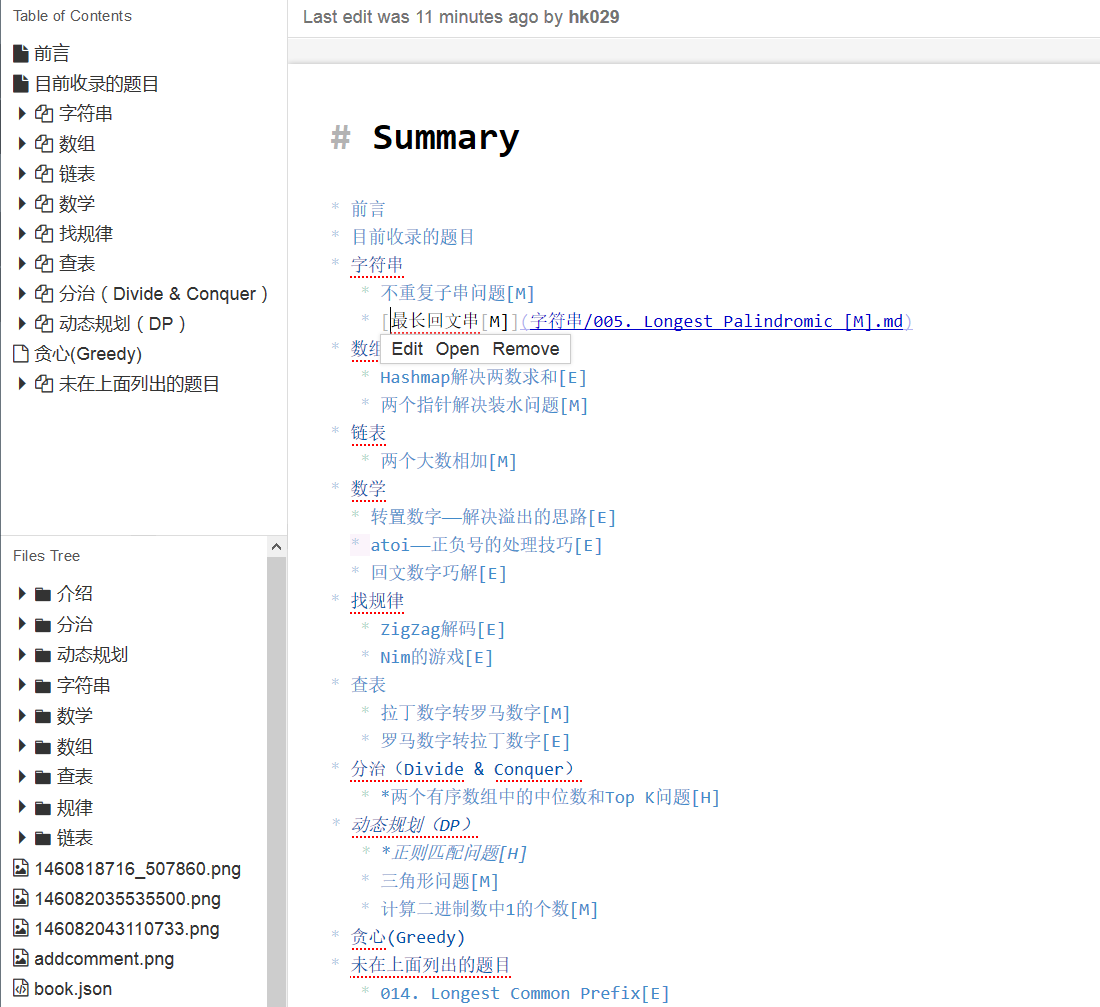The width and height of the screenshot is (1100, 1007).
Task: Click the chapter icon next to 动态规划 ( DP )
Action: click(x=43, y=324)
